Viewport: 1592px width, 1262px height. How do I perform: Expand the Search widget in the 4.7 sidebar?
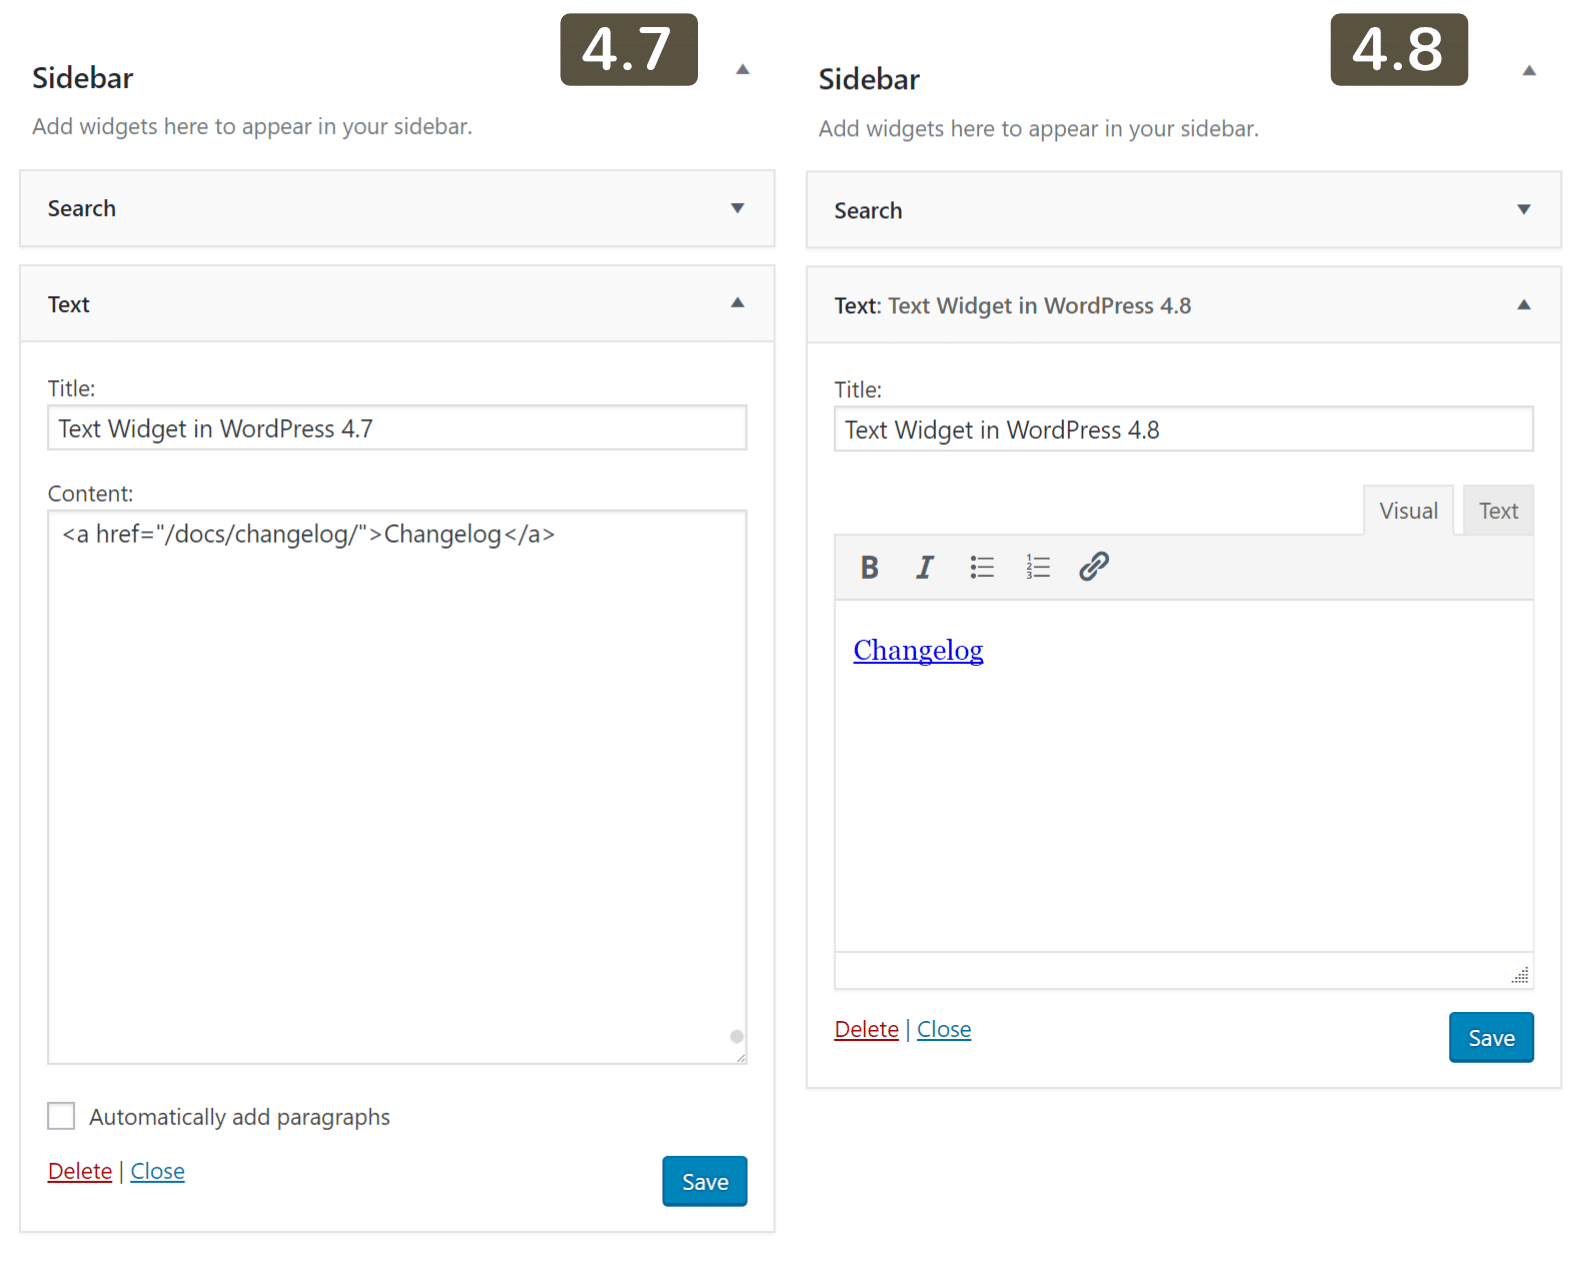737,209
